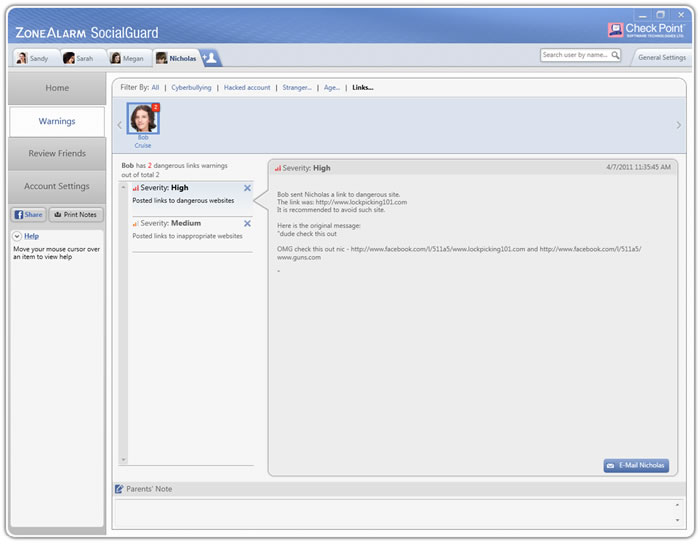
Task: Switch to Megan's tab
Action: tap(128, 58)
